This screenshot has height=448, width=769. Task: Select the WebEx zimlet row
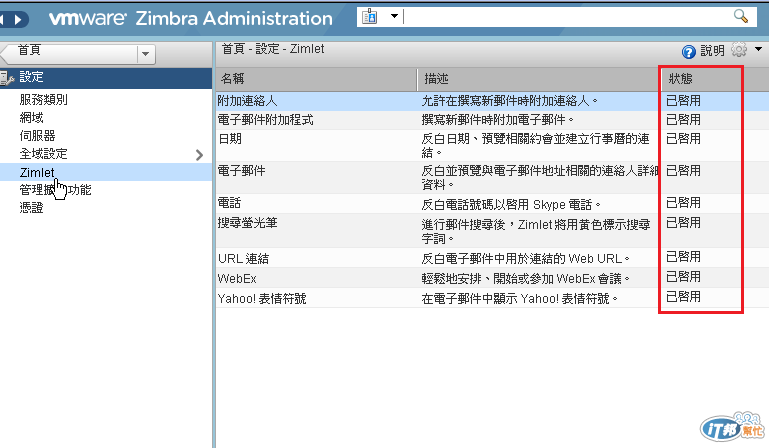(492, 278)
